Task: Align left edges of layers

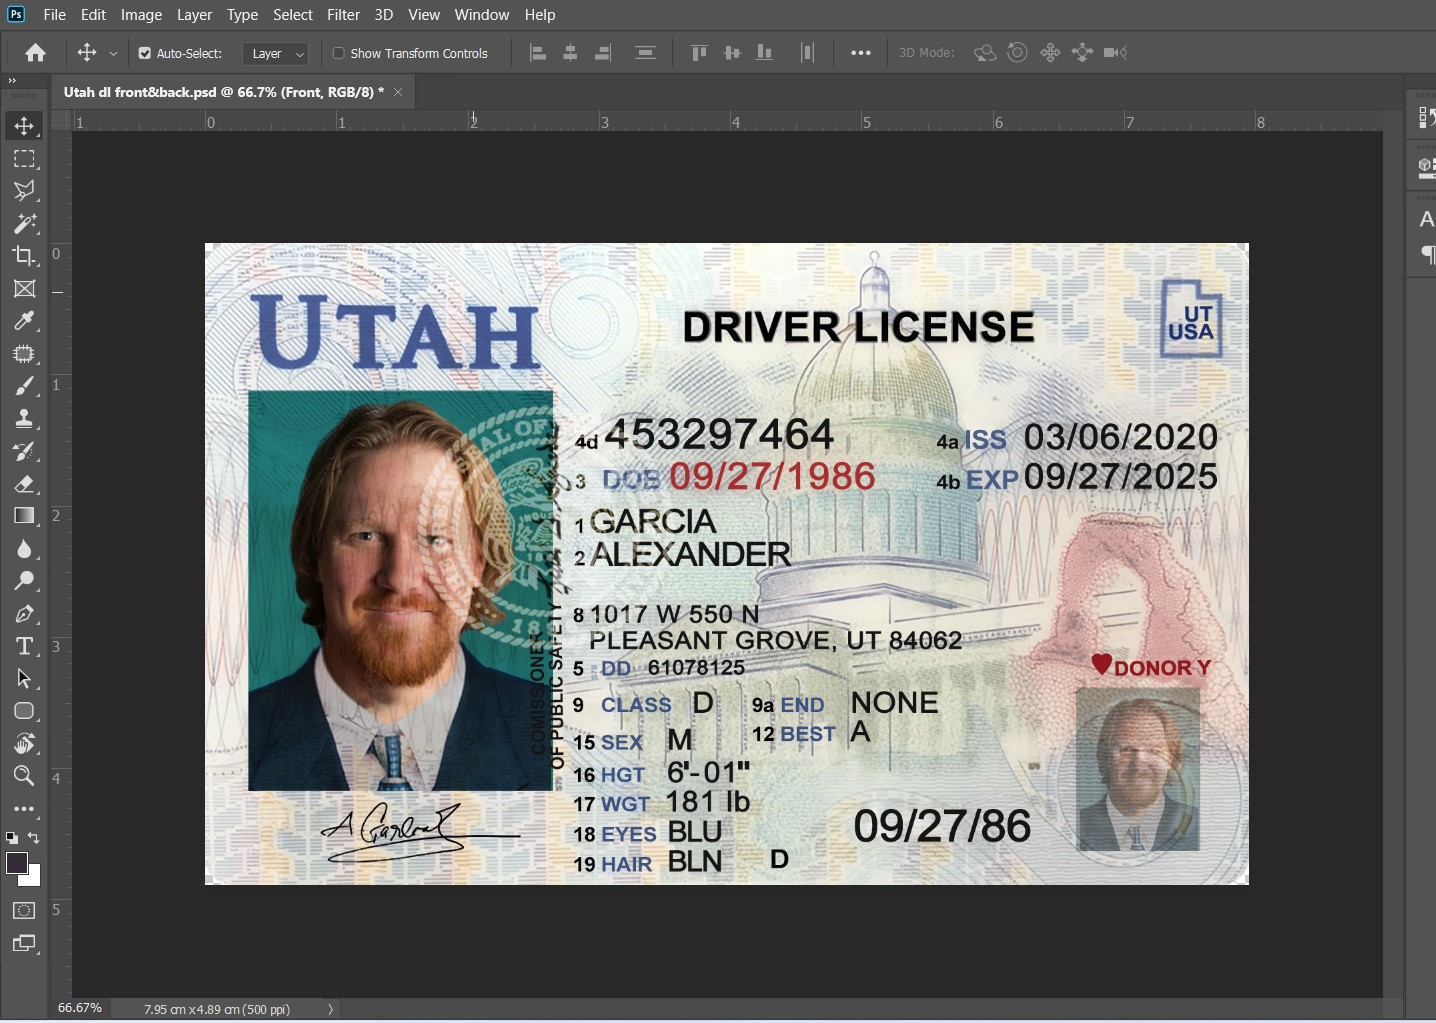Action: click(x=538, y=53)
